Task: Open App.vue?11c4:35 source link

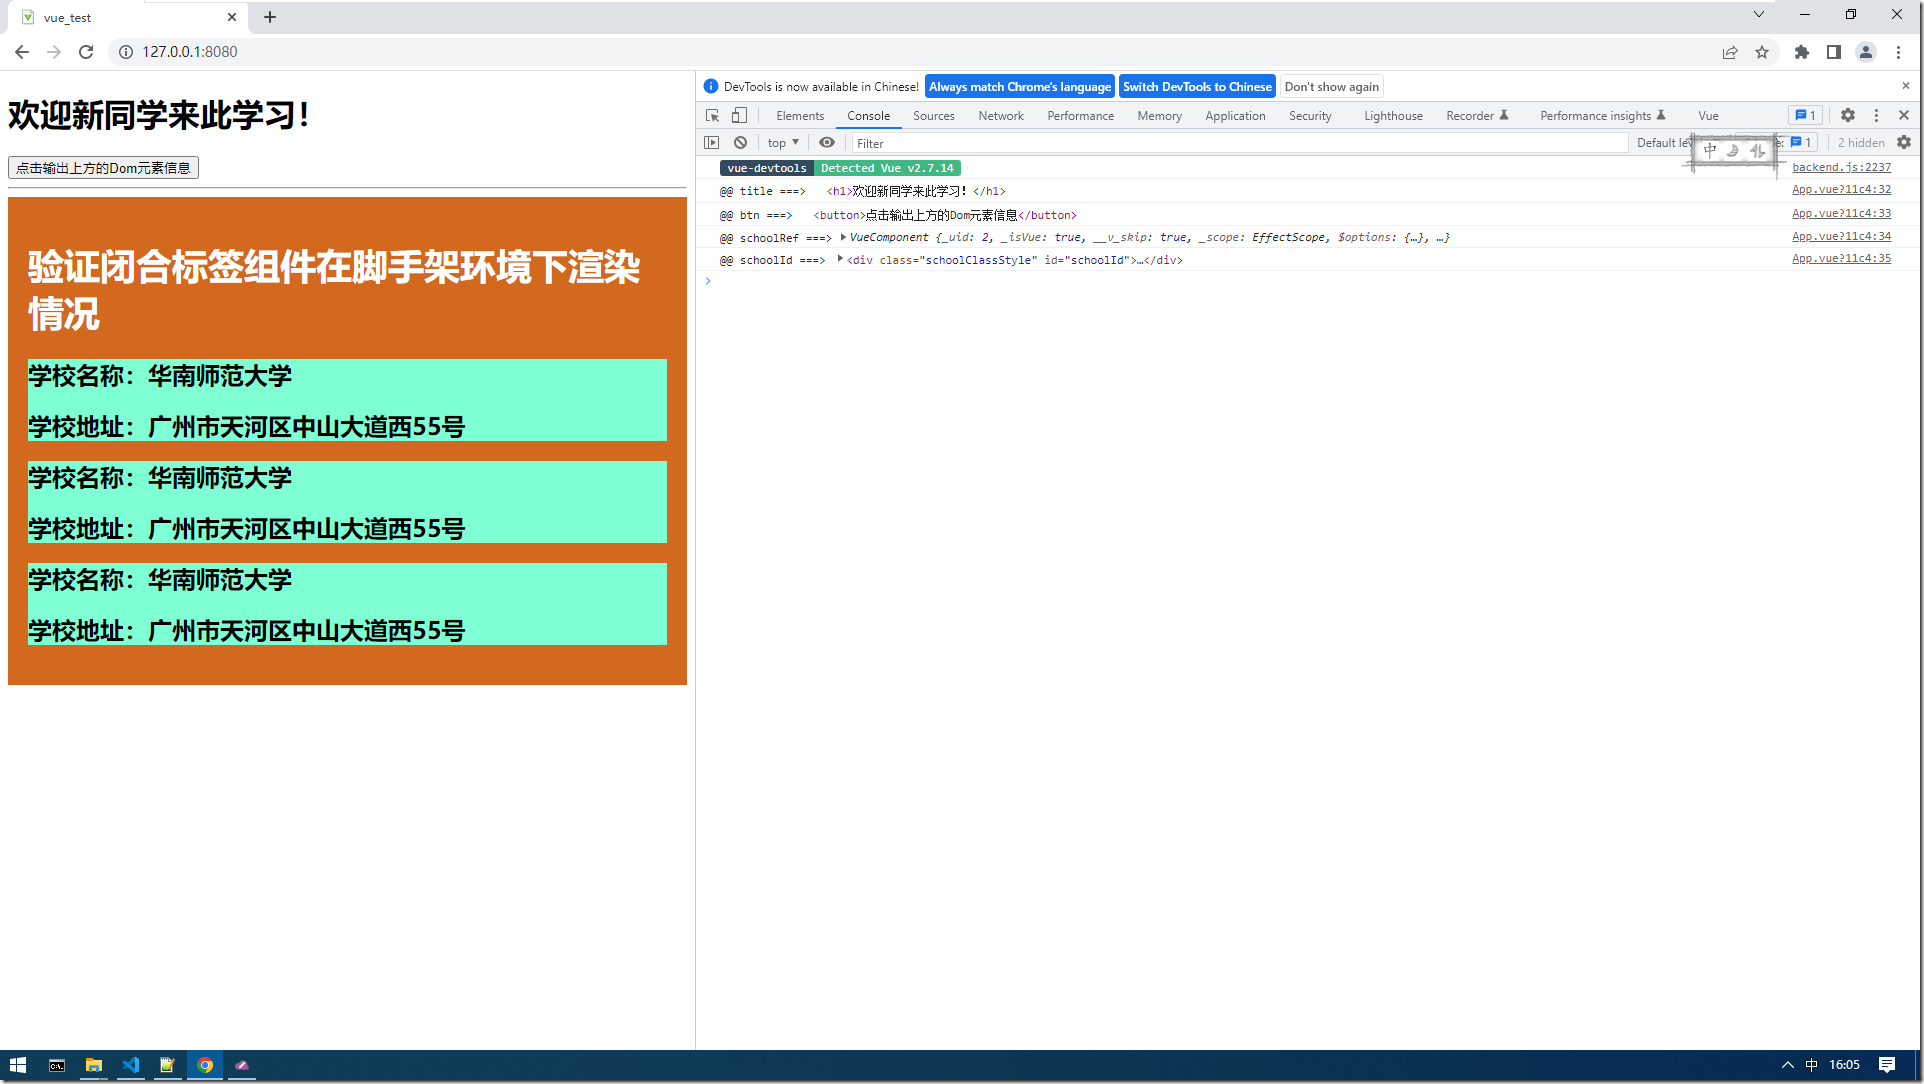Action: (1842, 258)
